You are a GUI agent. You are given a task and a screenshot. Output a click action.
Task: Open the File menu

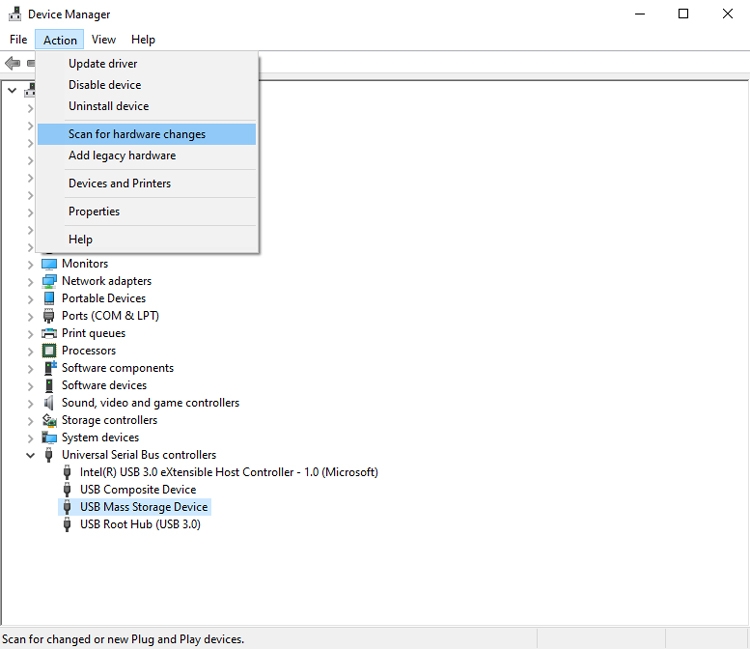tap(18, 40)
